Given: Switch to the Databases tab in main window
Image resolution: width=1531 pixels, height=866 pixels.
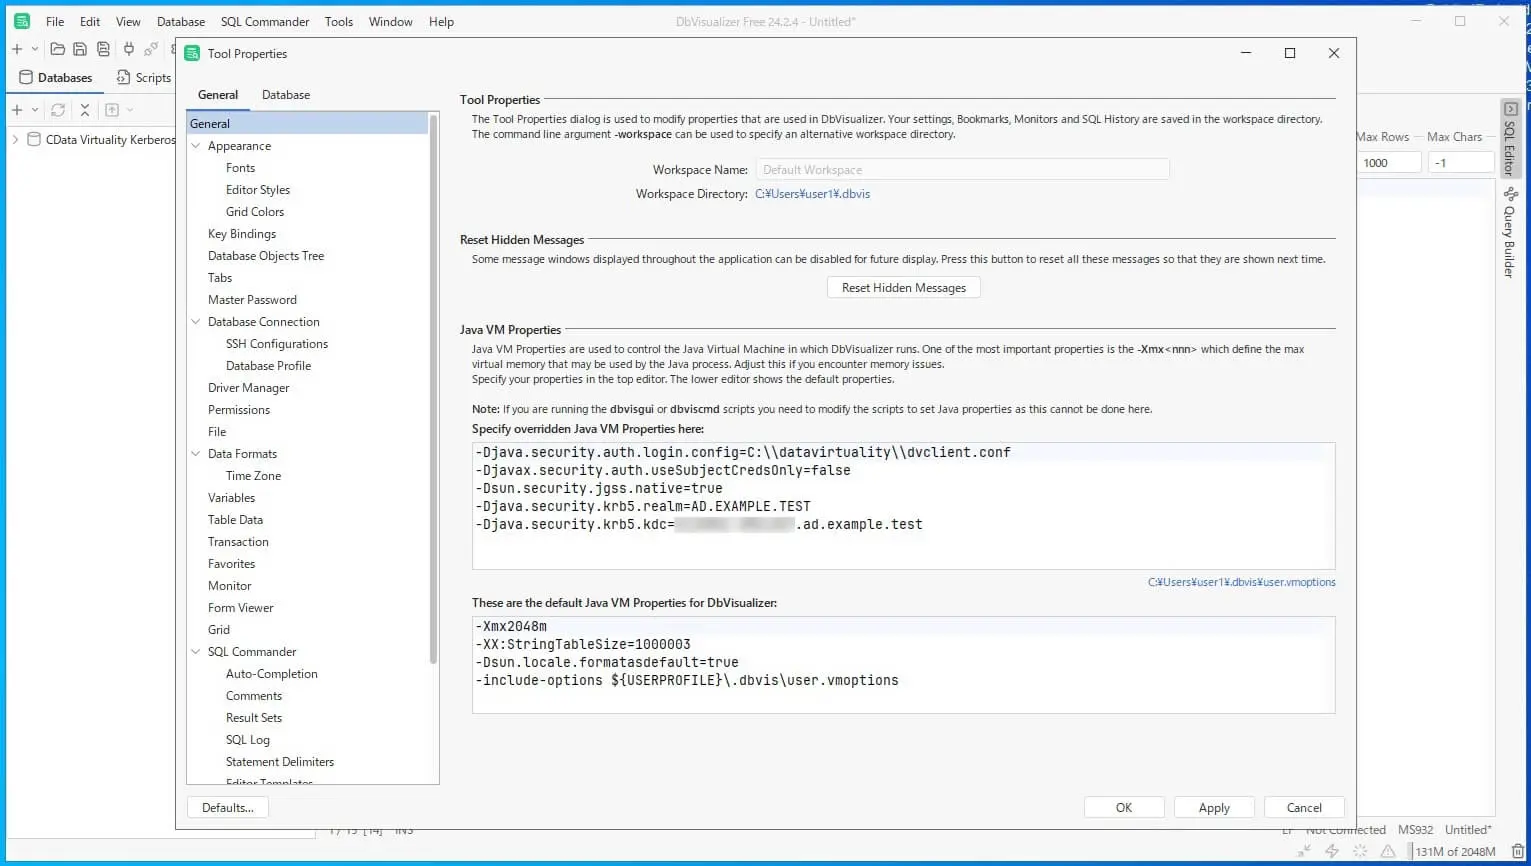Looking at the screenshot, I should click(56, 77).
